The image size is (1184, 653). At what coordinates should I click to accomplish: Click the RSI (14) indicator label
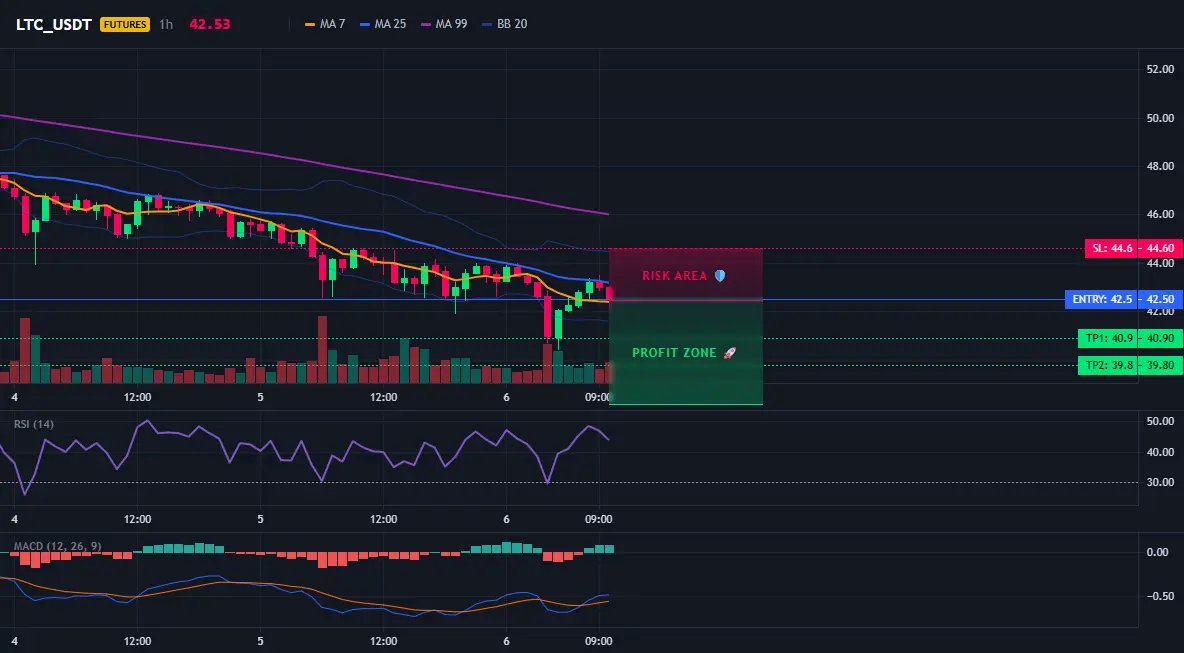pos(34,424)
